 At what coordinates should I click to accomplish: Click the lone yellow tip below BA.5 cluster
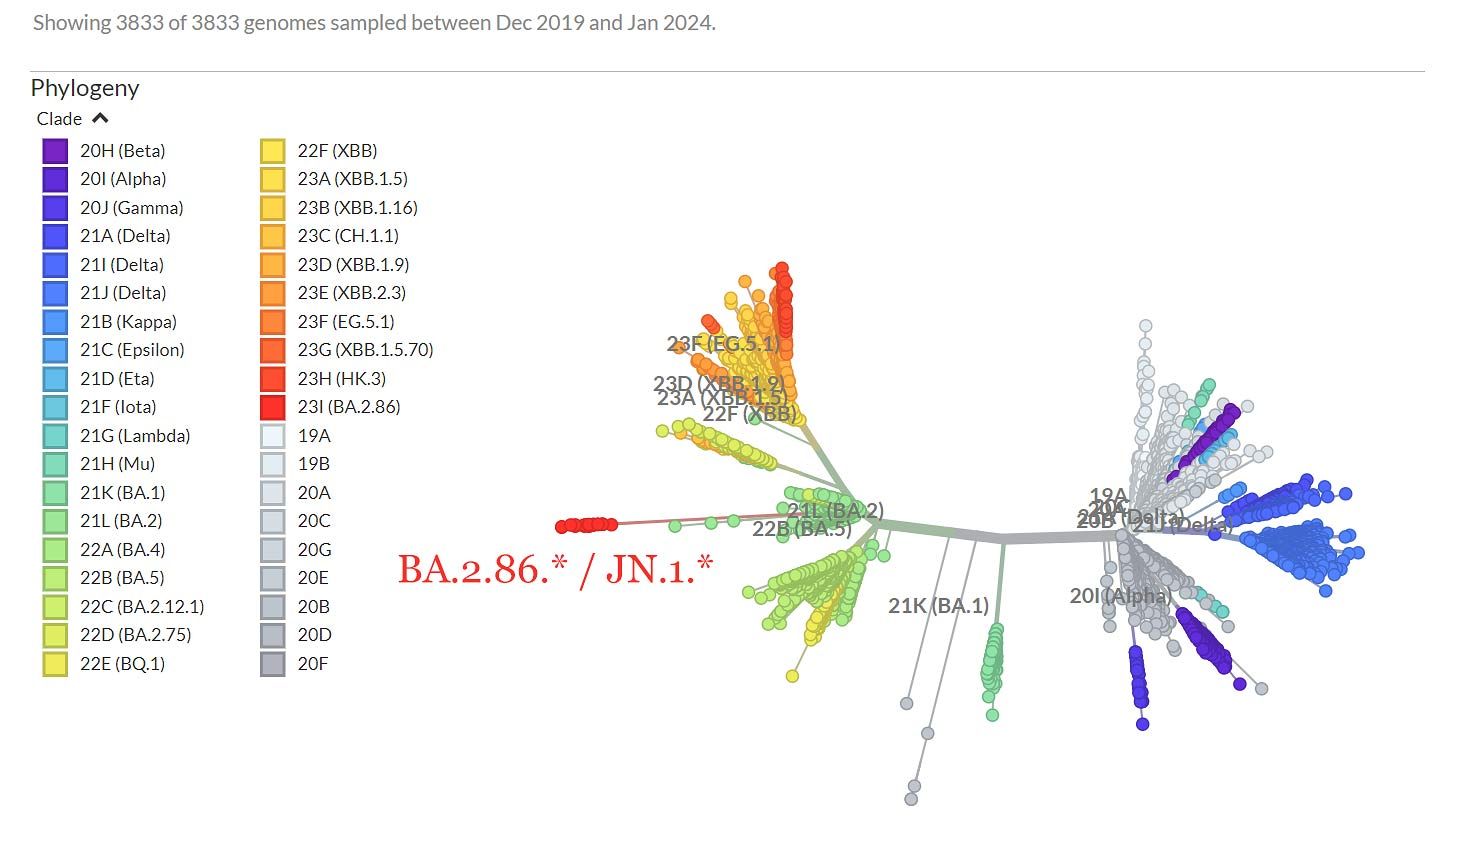point(792,676)
